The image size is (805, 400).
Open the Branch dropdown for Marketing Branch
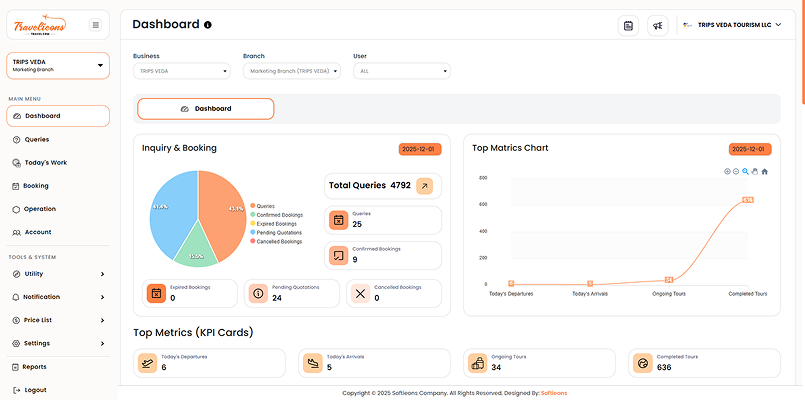[291, 71]
